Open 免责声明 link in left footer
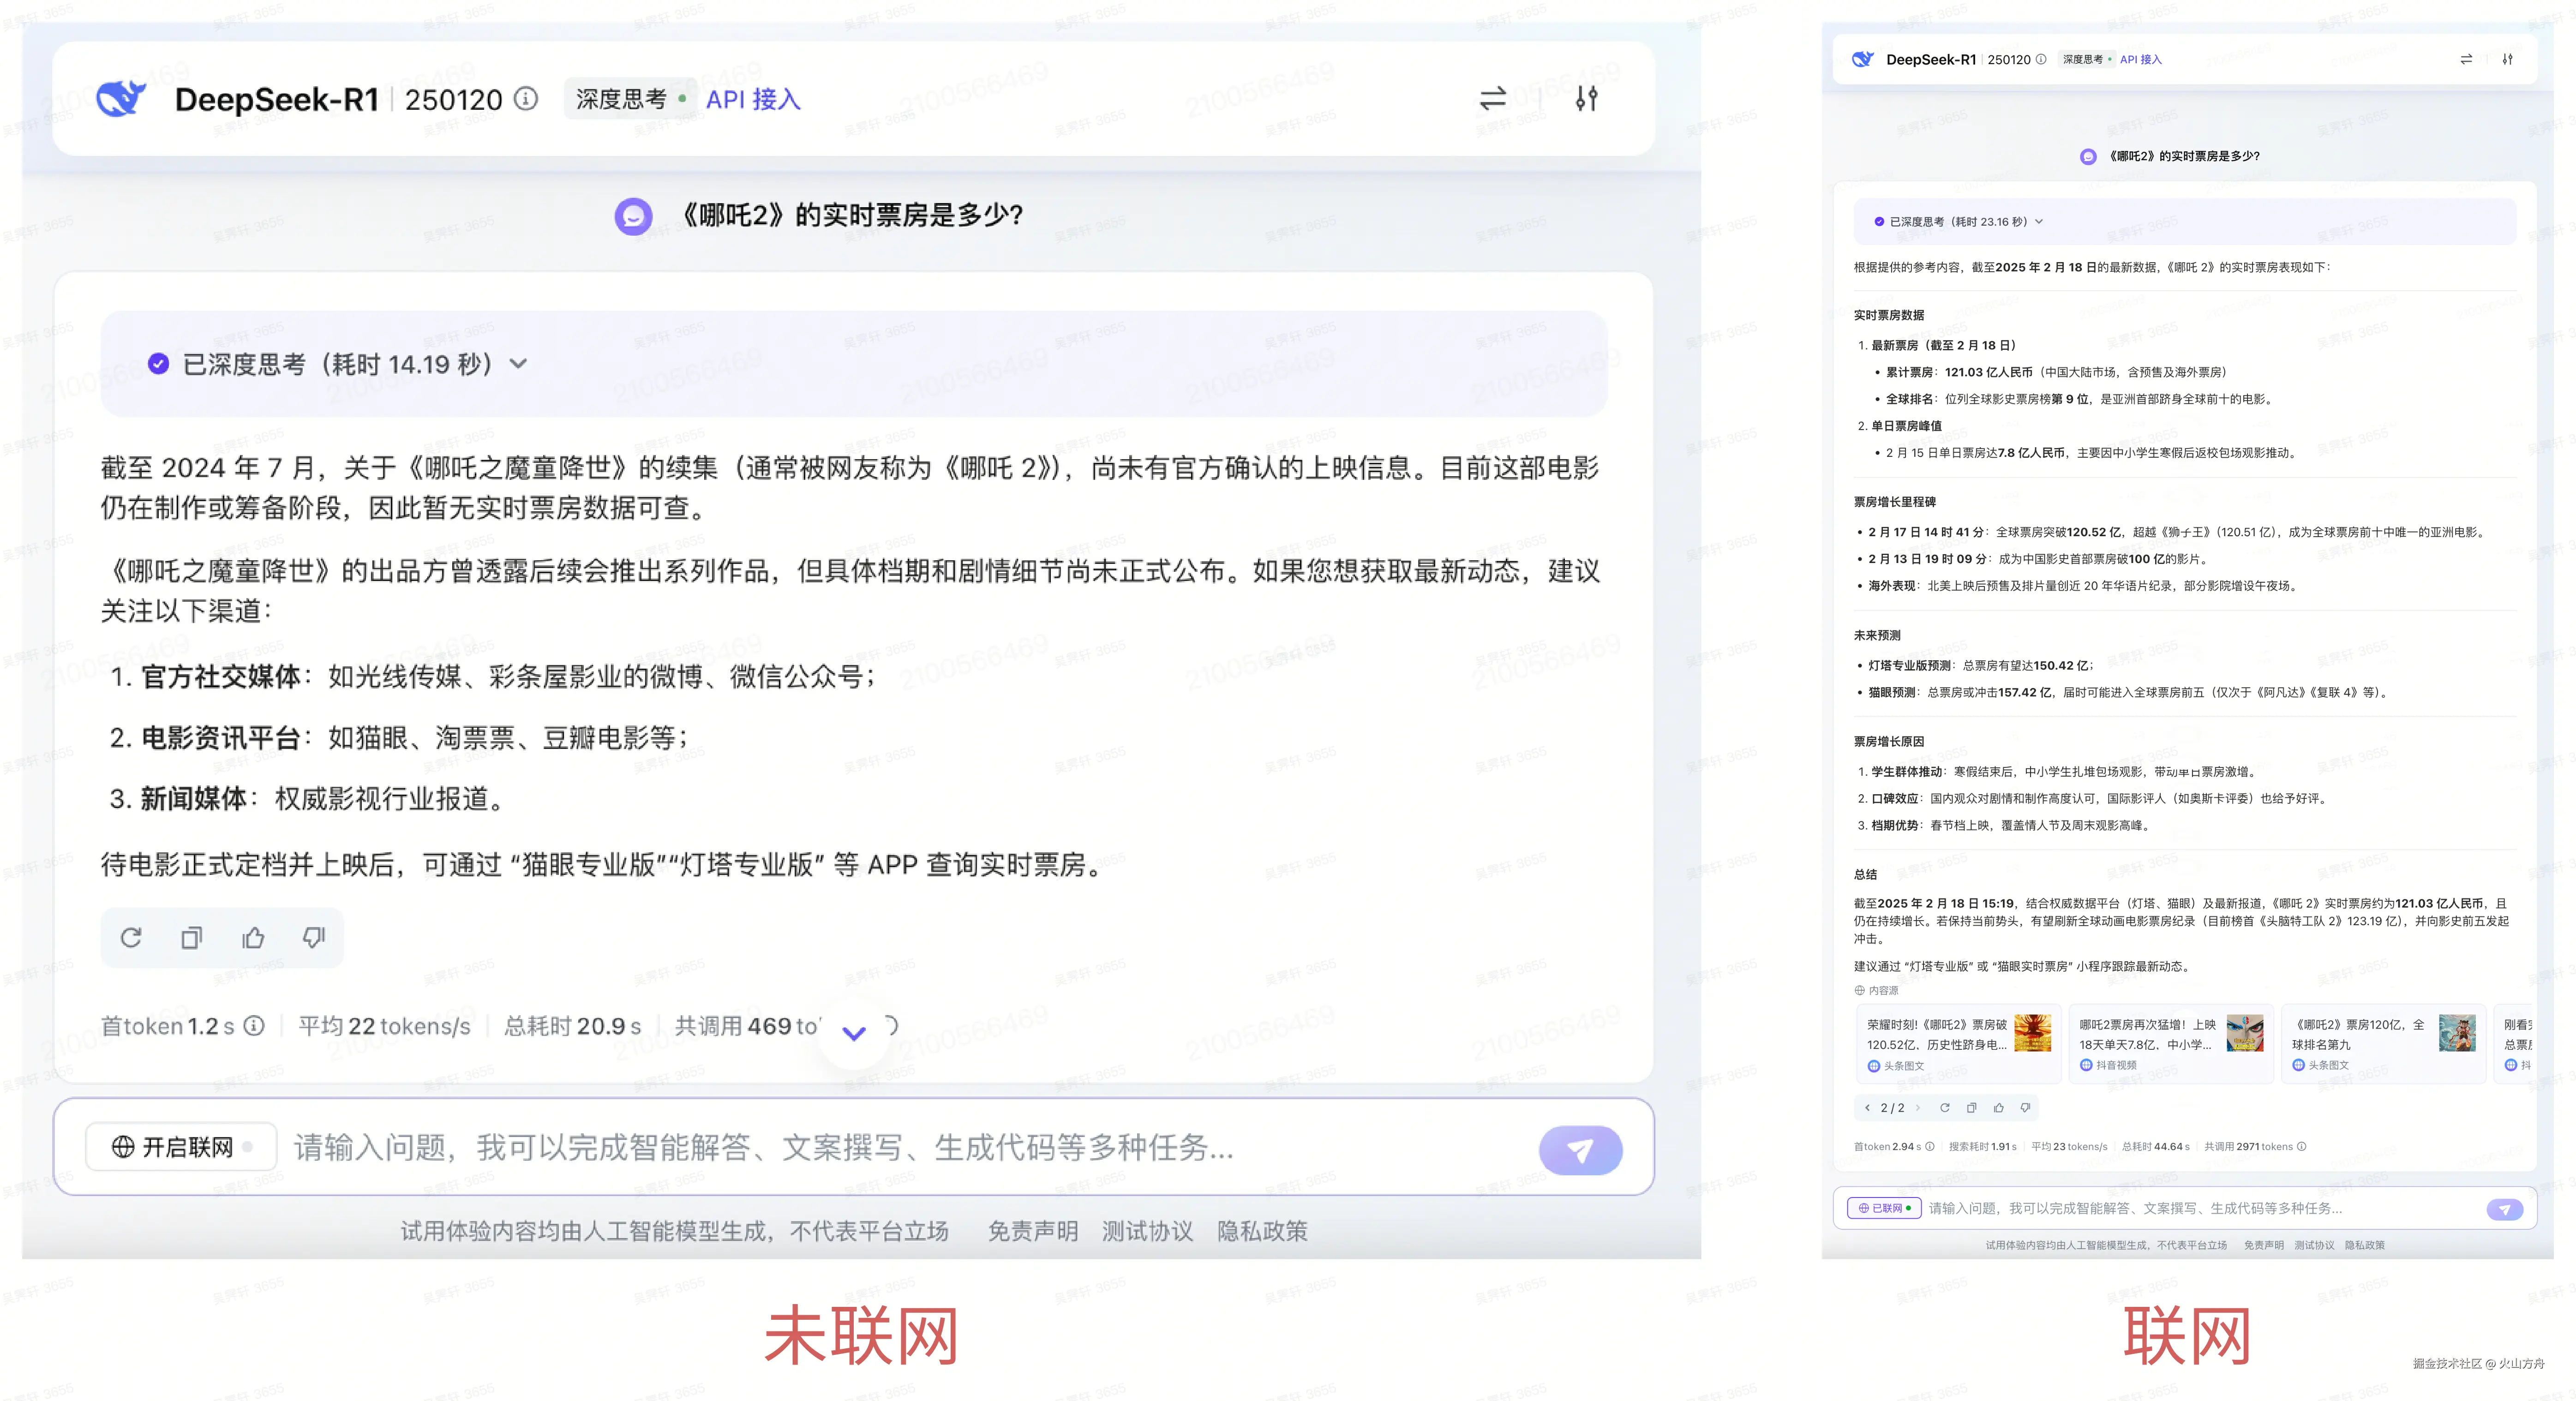The height and width of the screenshot is (1401, 2576). click(x=1032, y=1231)
